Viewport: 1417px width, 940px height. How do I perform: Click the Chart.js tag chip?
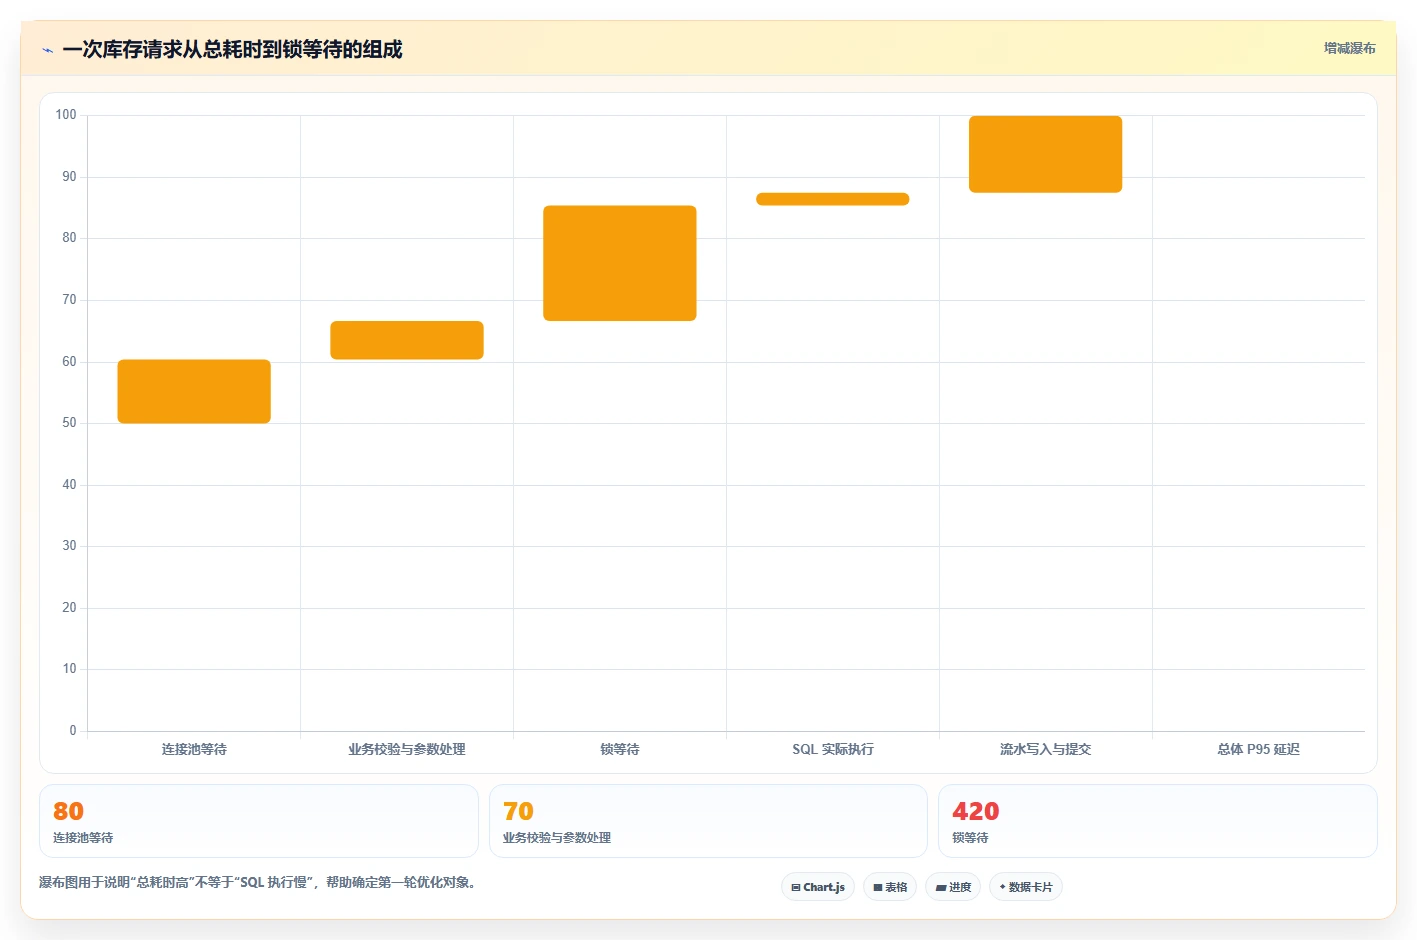[818, 887]
